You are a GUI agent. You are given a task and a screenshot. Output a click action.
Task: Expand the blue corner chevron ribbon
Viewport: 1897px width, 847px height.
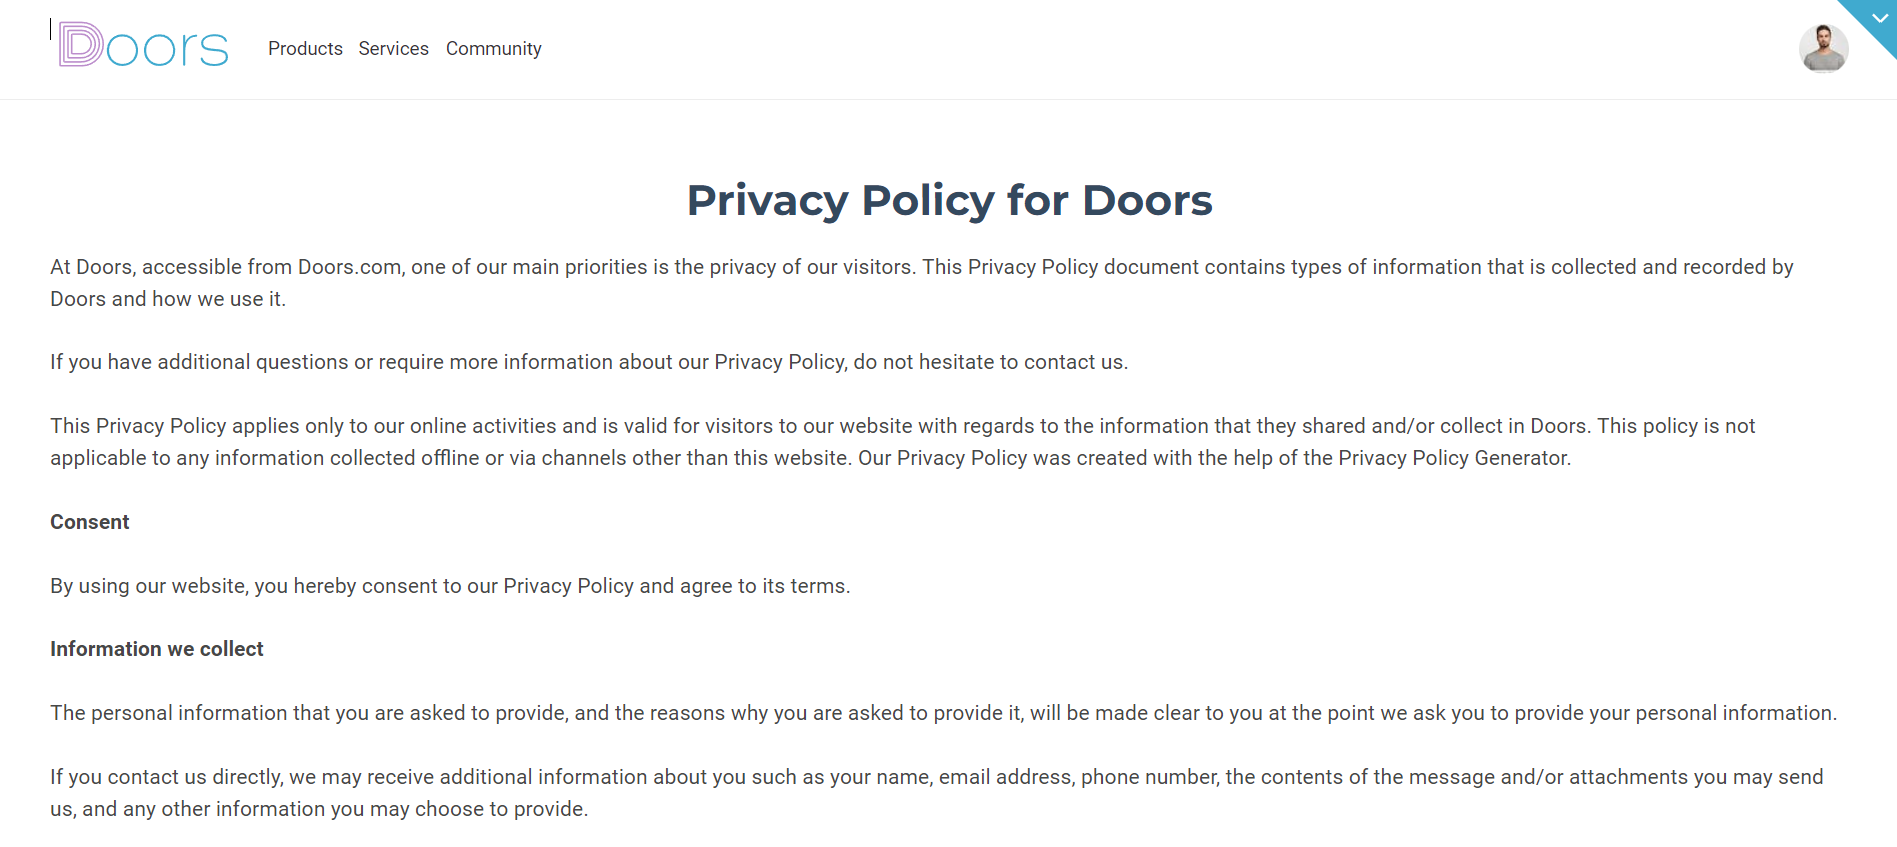point(1878,18)
